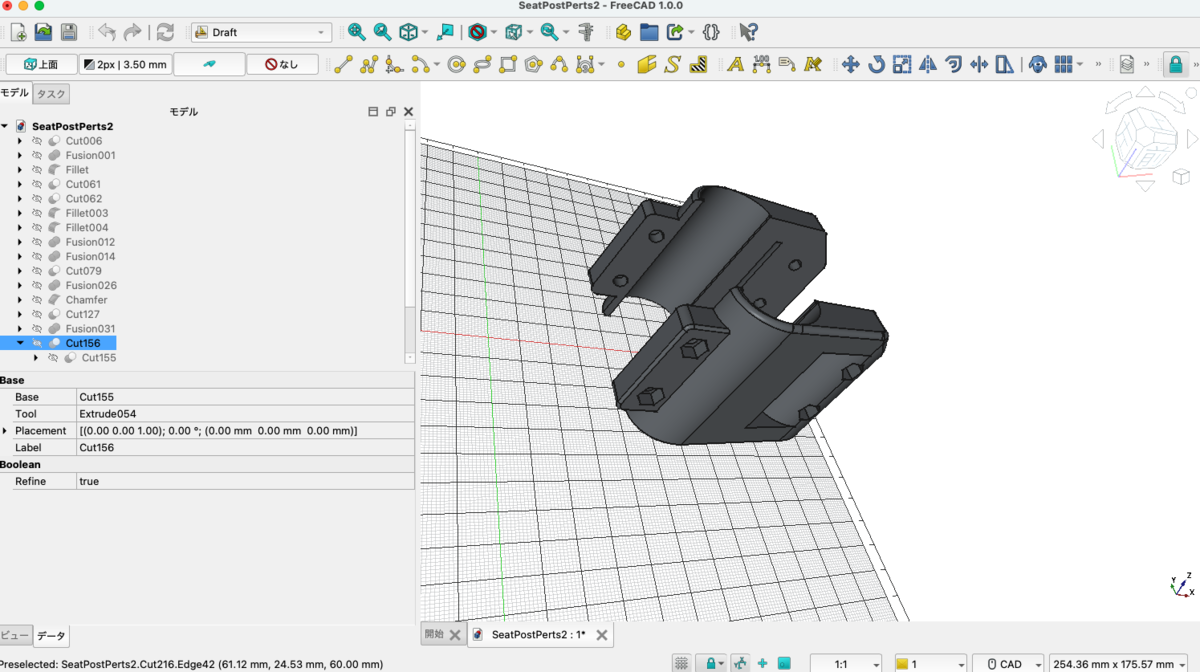1200x672 pixels.
Task: Select the Draft Text tool
Action: click(736, 65)
